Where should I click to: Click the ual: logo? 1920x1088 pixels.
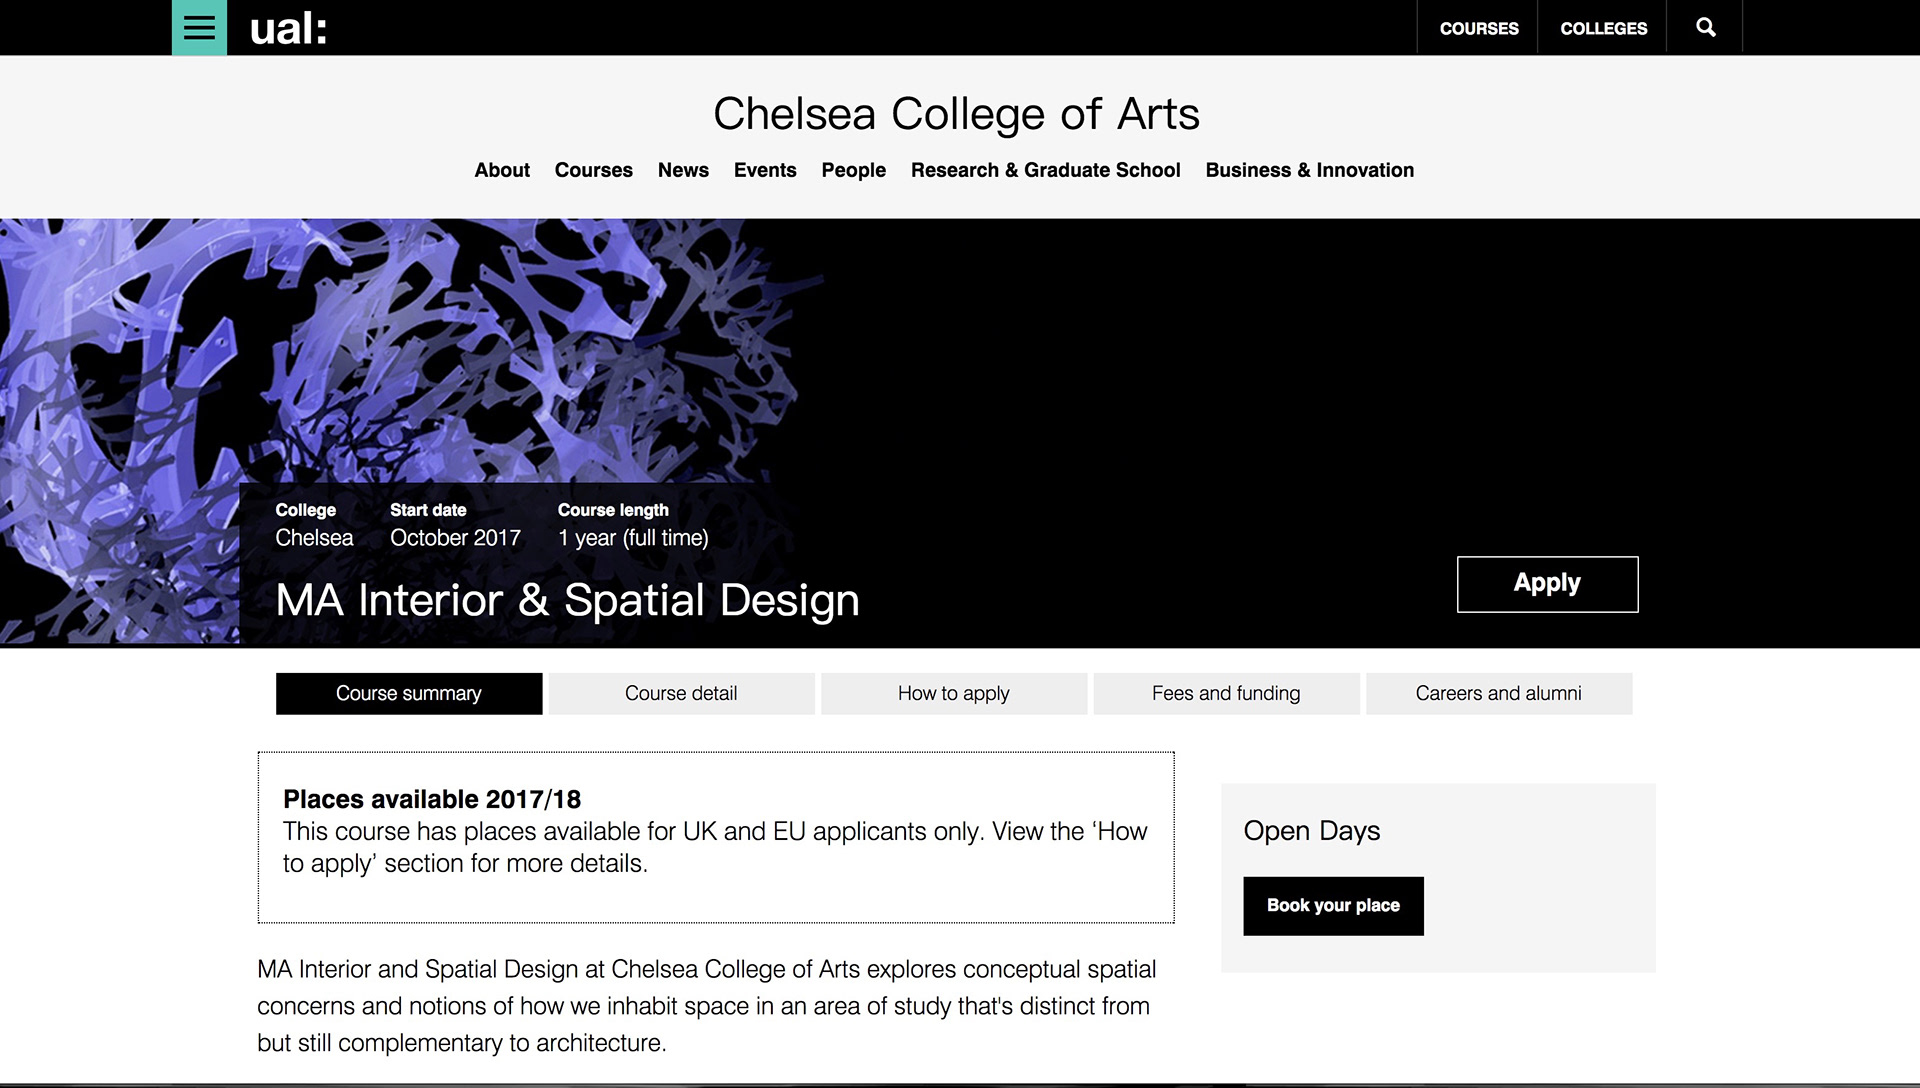[x=288, y=28]
